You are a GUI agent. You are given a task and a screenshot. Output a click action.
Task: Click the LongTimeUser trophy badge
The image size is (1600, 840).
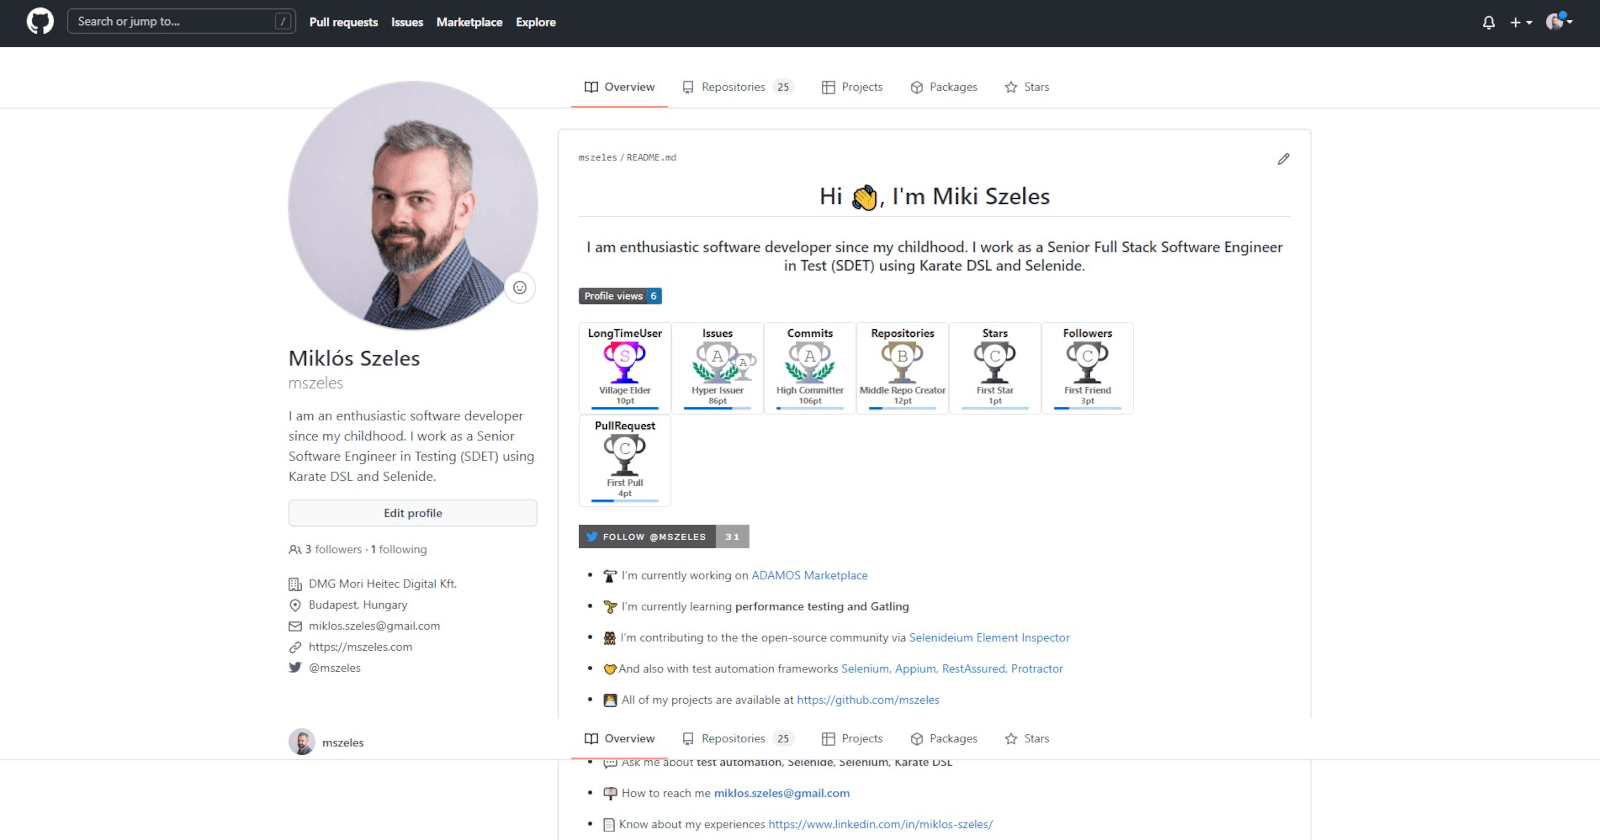coord(625,367)
